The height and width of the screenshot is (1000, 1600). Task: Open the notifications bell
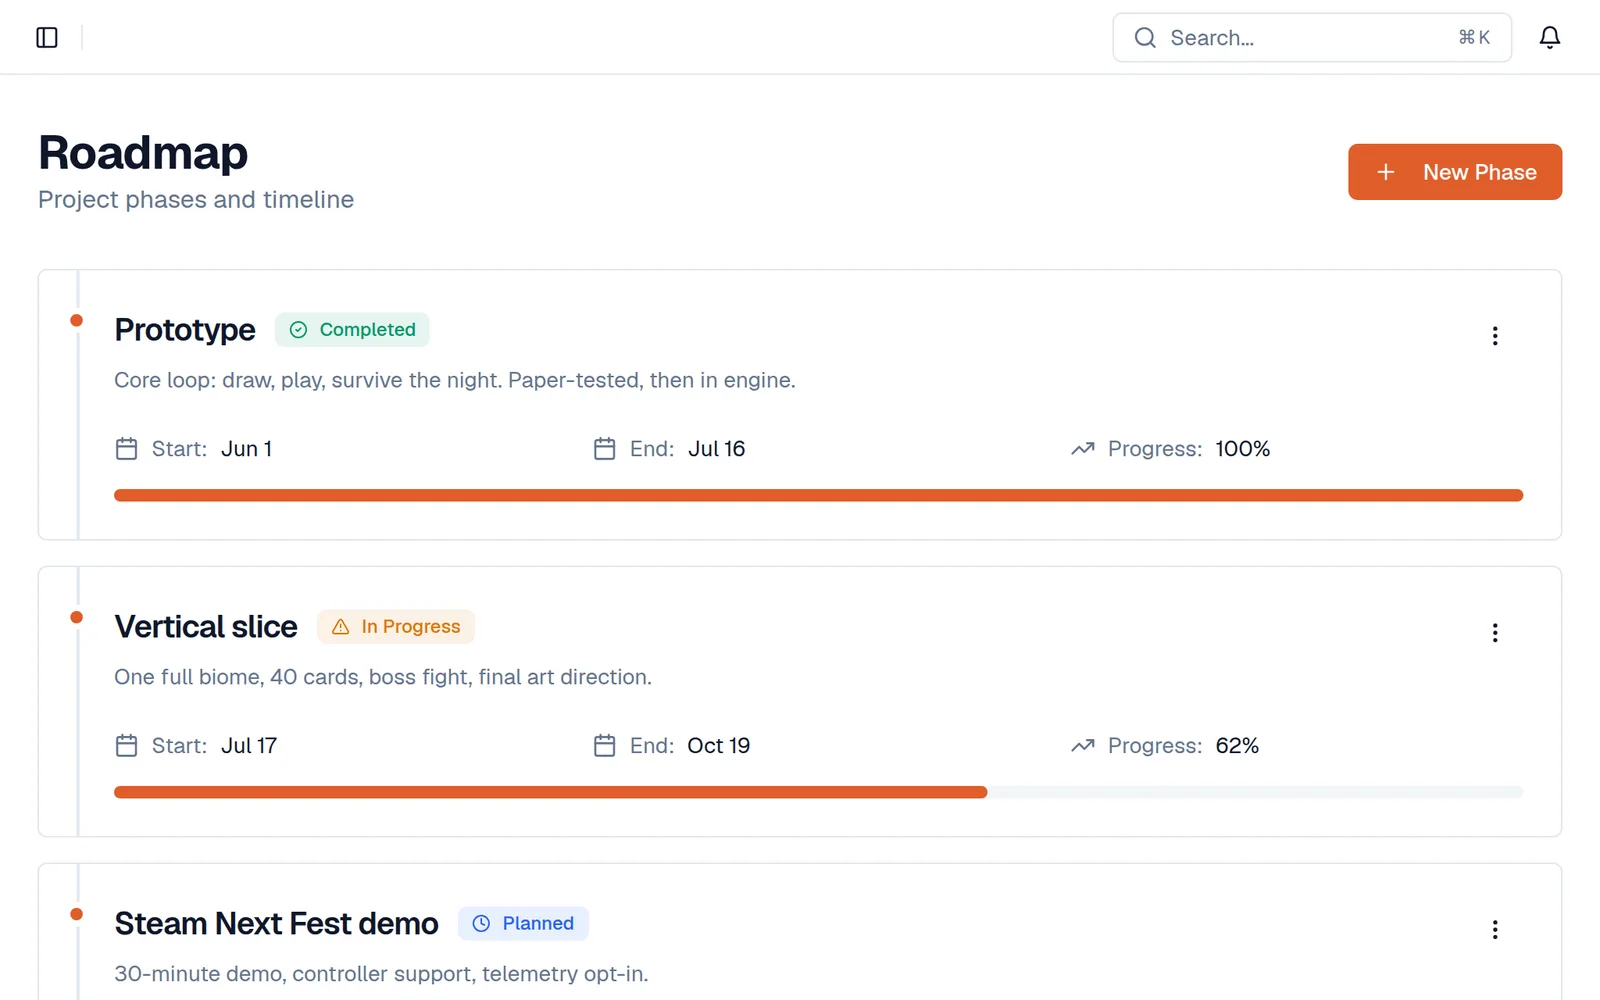(x=1549, y=38)
